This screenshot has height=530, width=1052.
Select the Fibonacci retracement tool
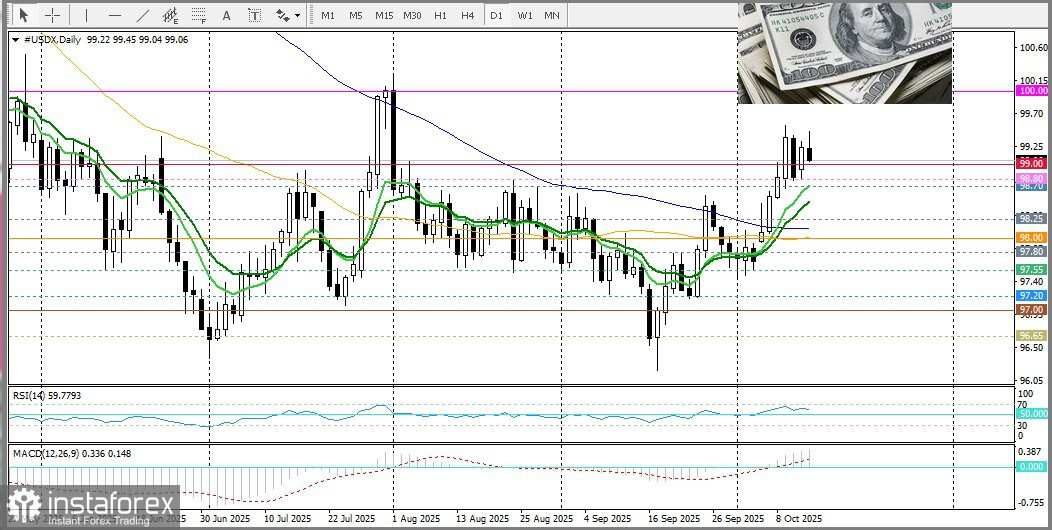point(199,15)
